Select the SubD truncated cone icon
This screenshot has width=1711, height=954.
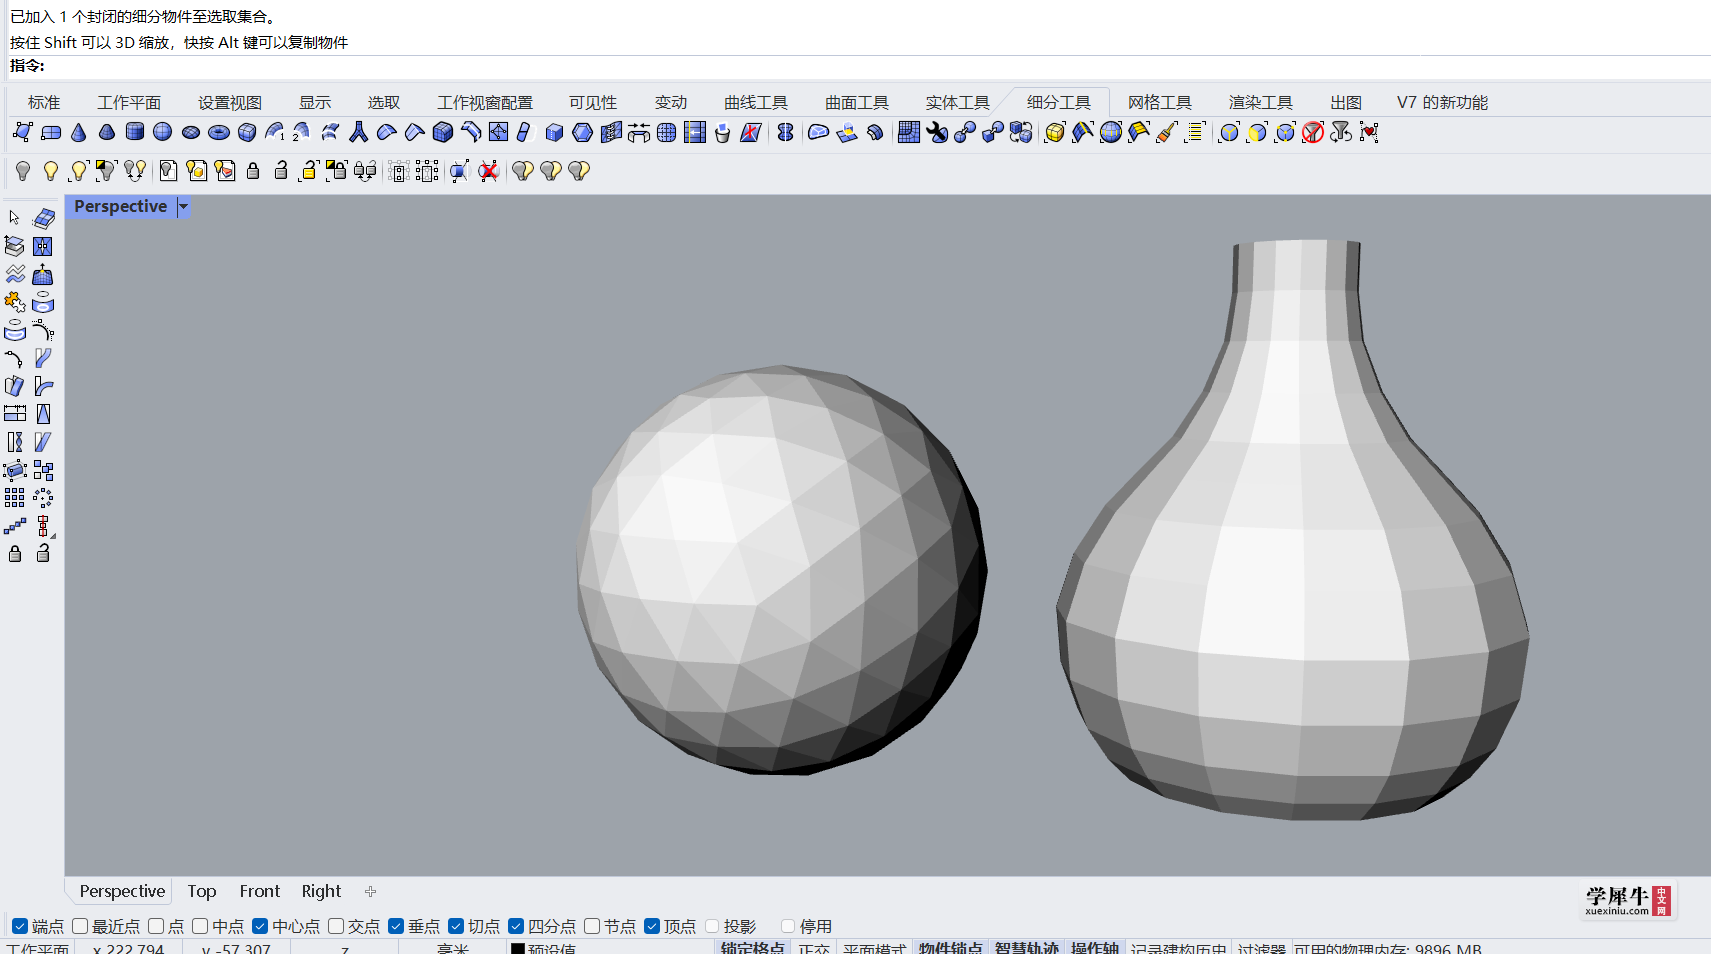(x=107, y=132)
